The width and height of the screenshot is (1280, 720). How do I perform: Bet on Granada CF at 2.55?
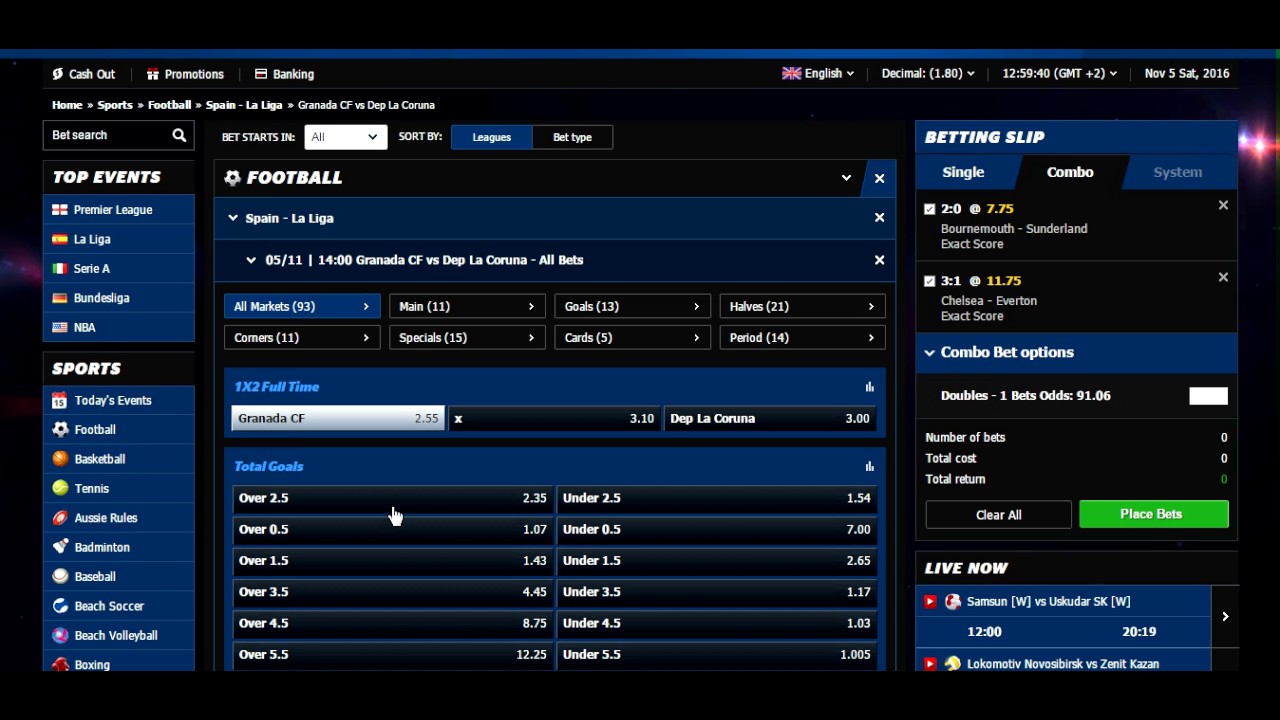point(337,418)
